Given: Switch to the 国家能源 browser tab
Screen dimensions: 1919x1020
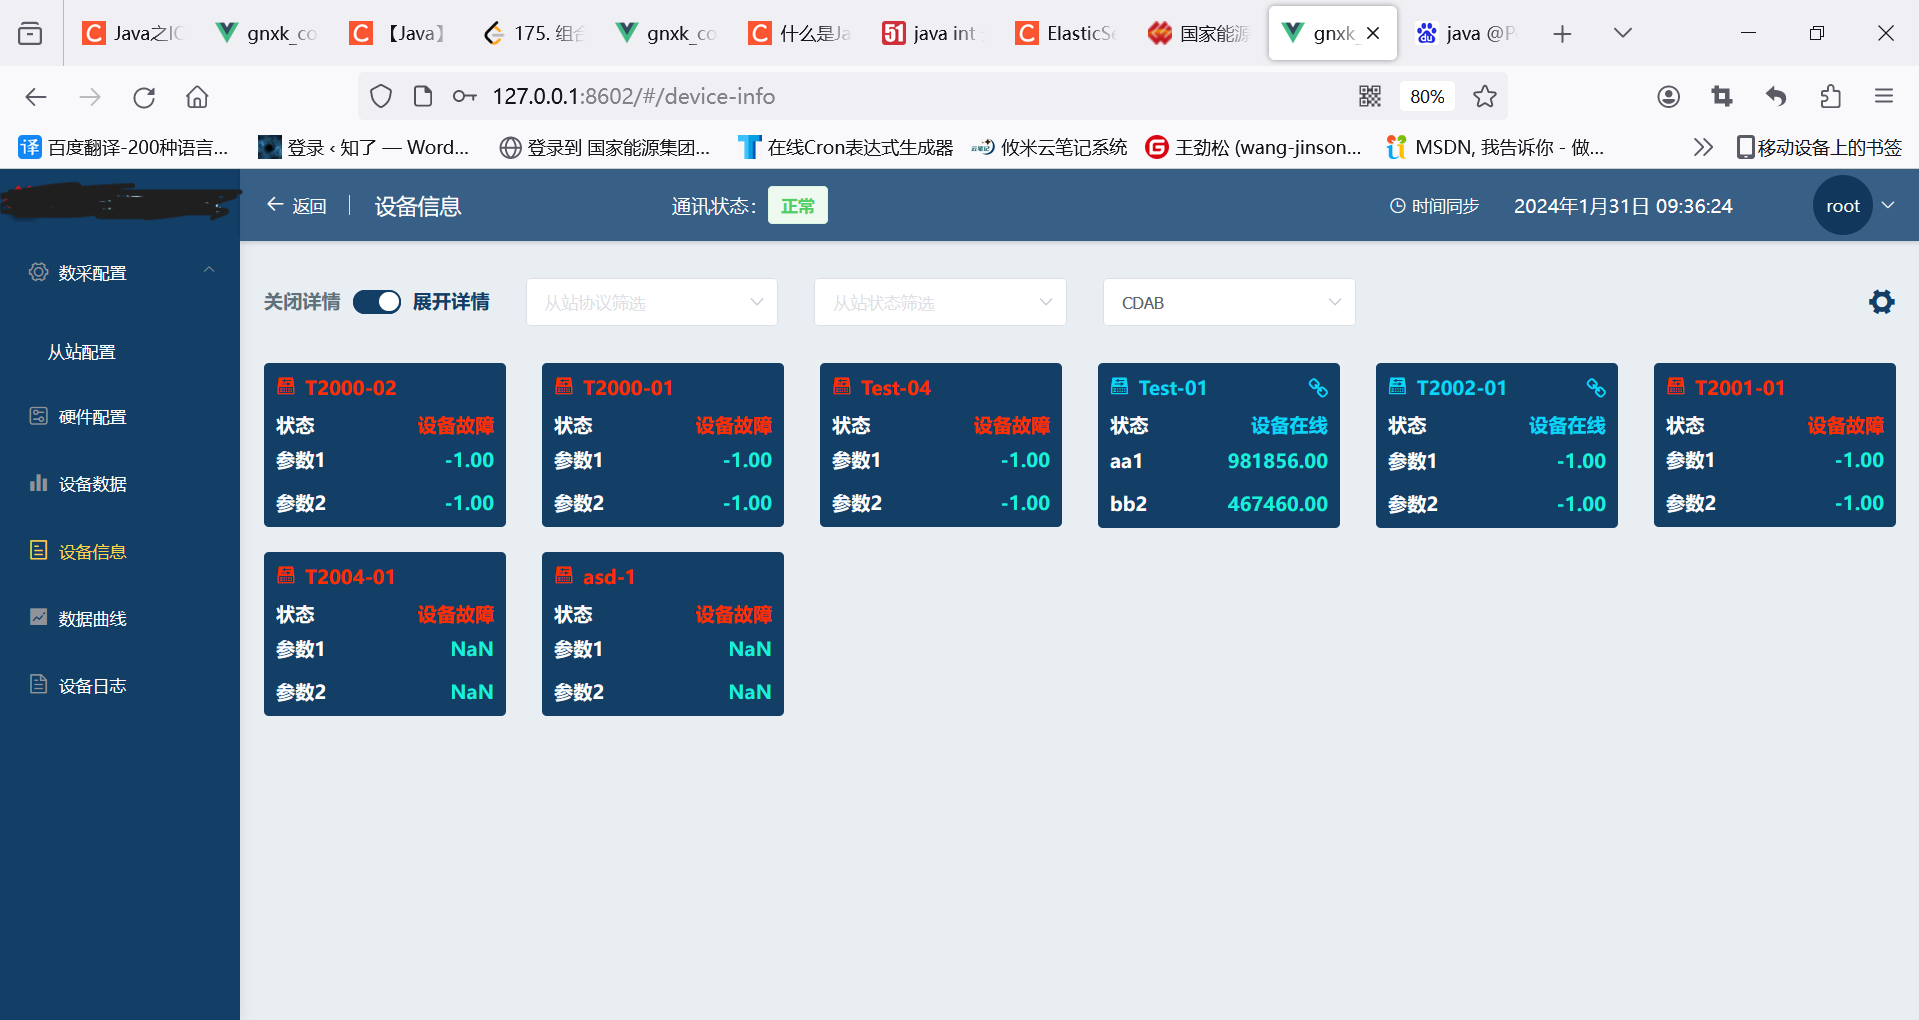Looking at the screenshot, I should tap(1200, 33).
